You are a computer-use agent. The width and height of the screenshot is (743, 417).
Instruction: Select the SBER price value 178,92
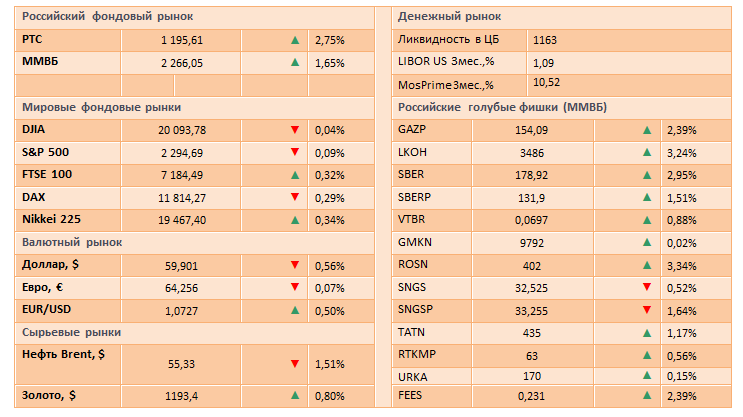coord(532,175)
